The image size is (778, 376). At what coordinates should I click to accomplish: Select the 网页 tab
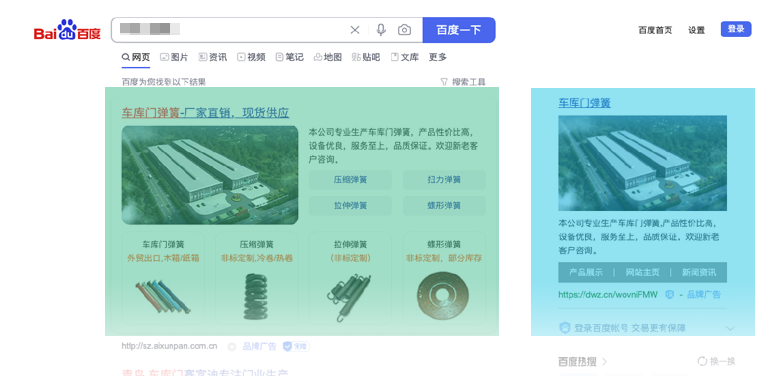[x=136, y=57]
